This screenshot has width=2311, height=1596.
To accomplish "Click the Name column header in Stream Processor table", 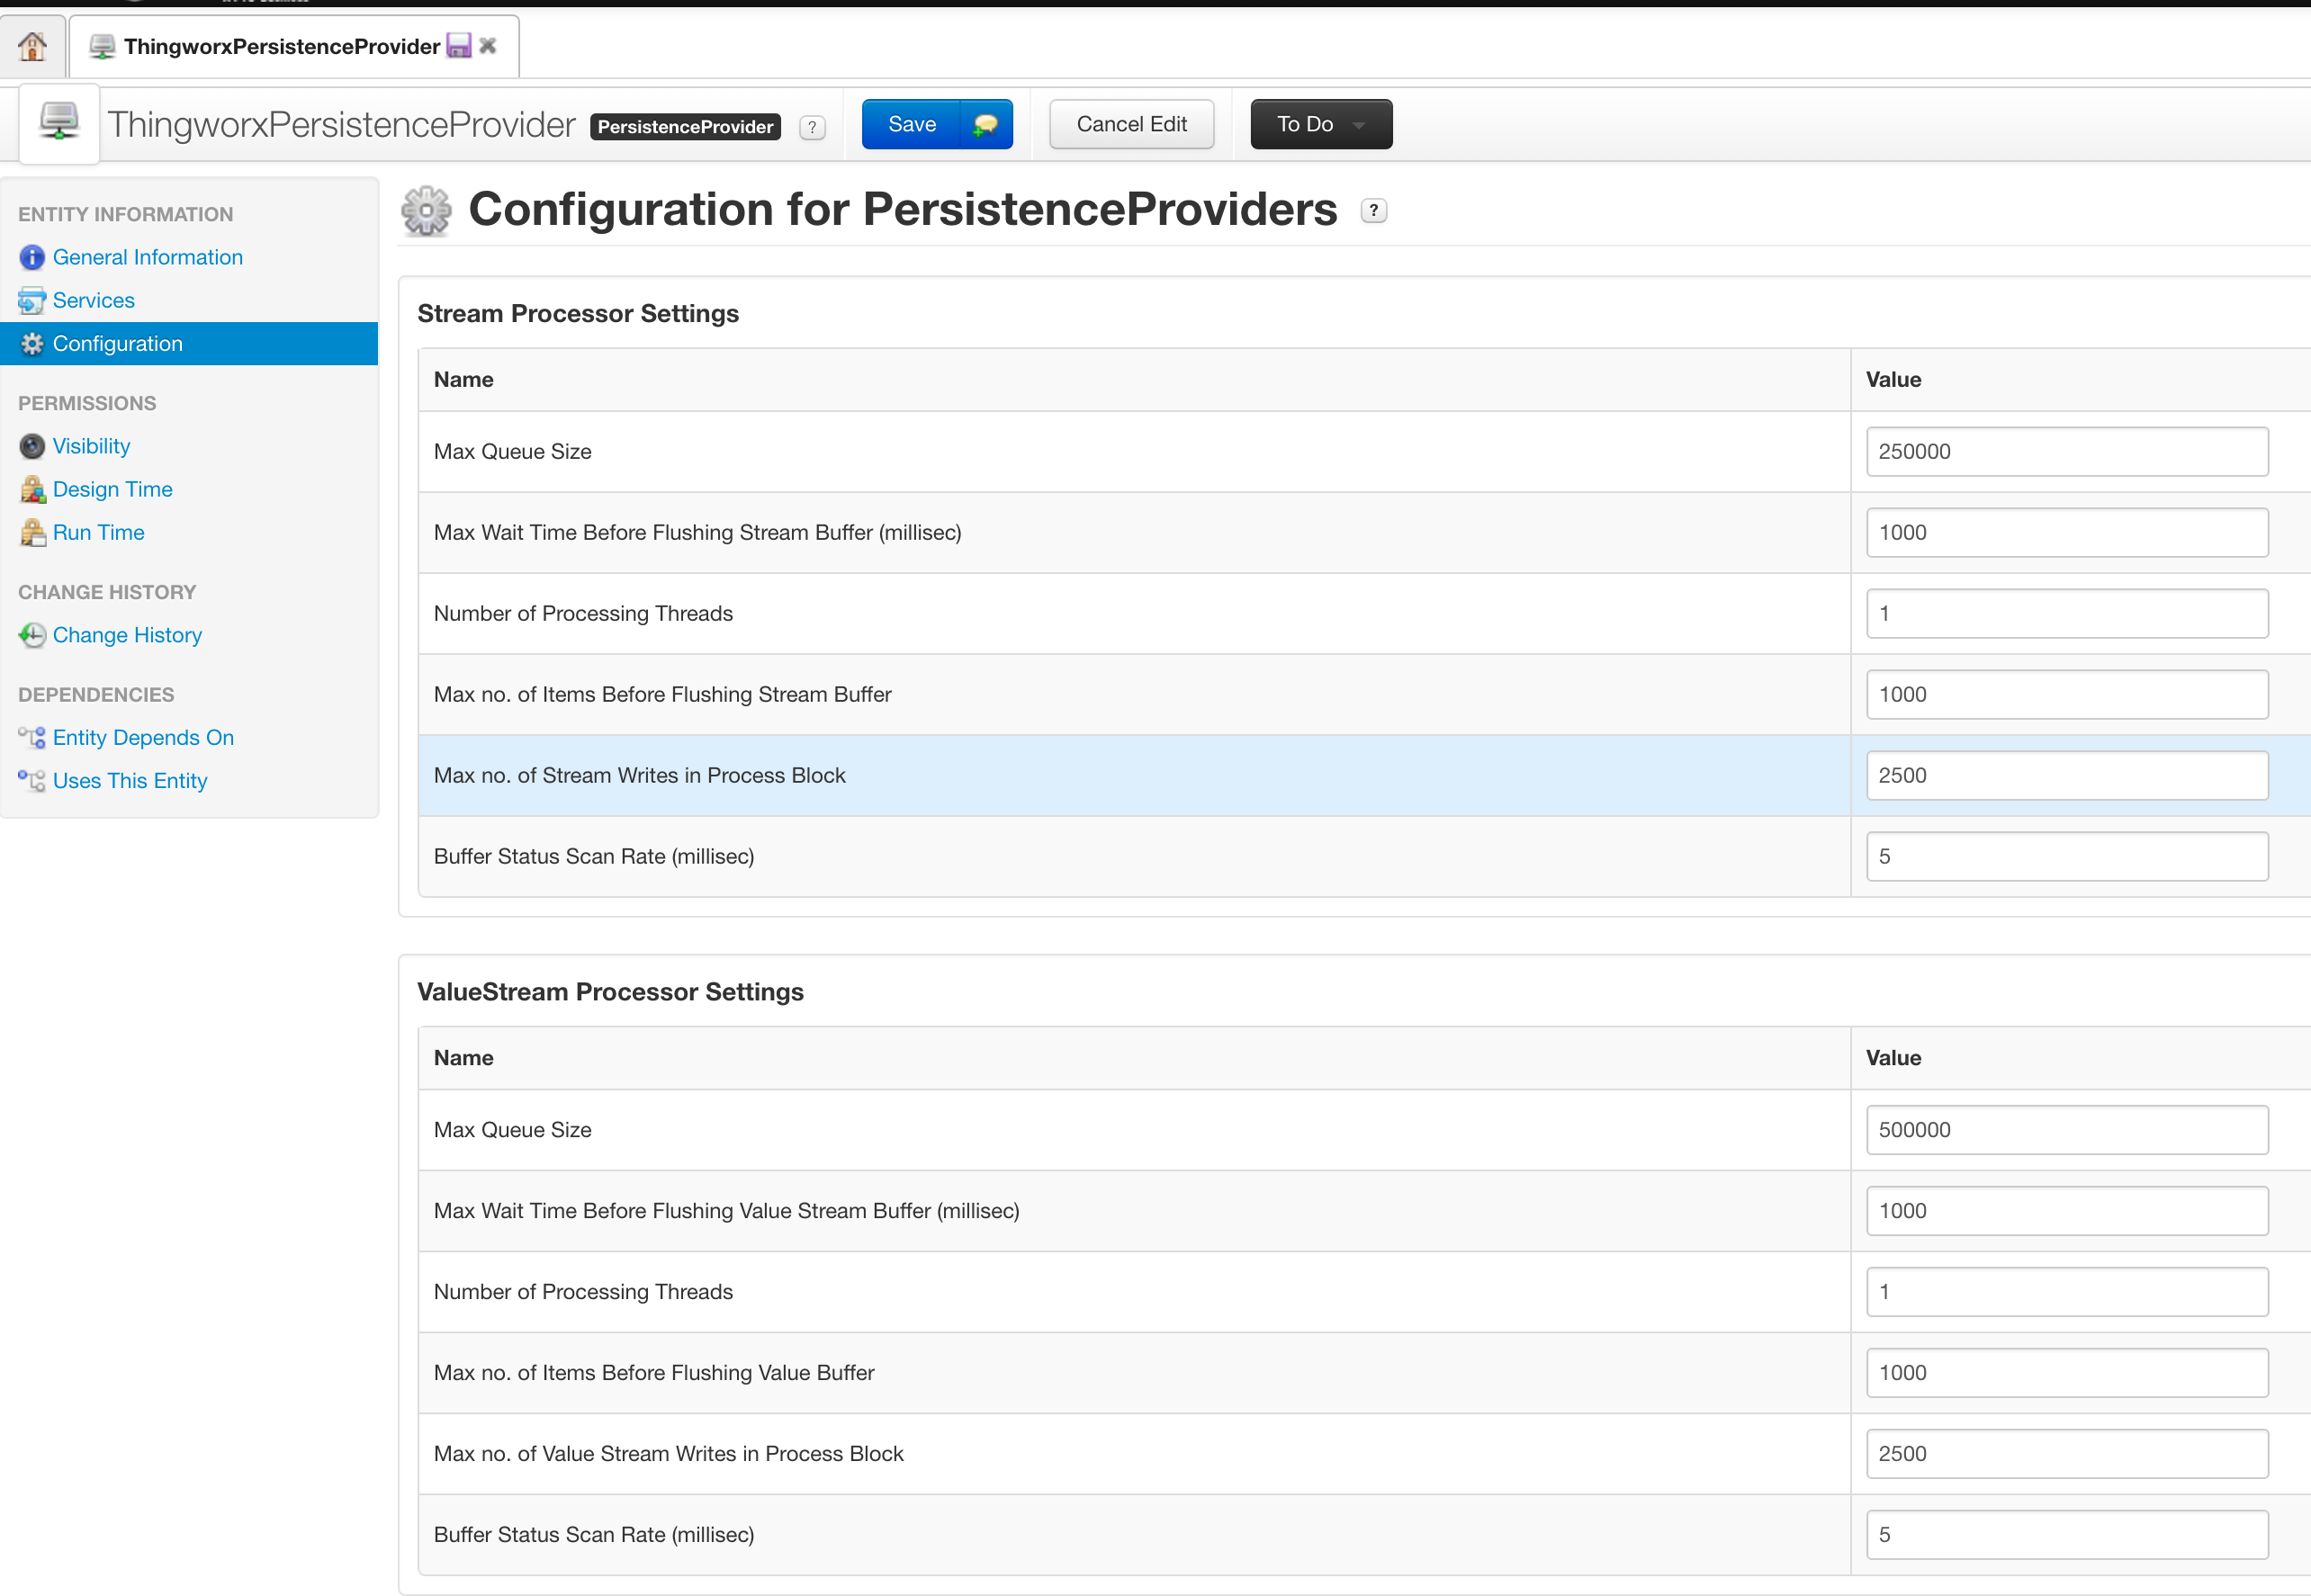I will (463, 379).
